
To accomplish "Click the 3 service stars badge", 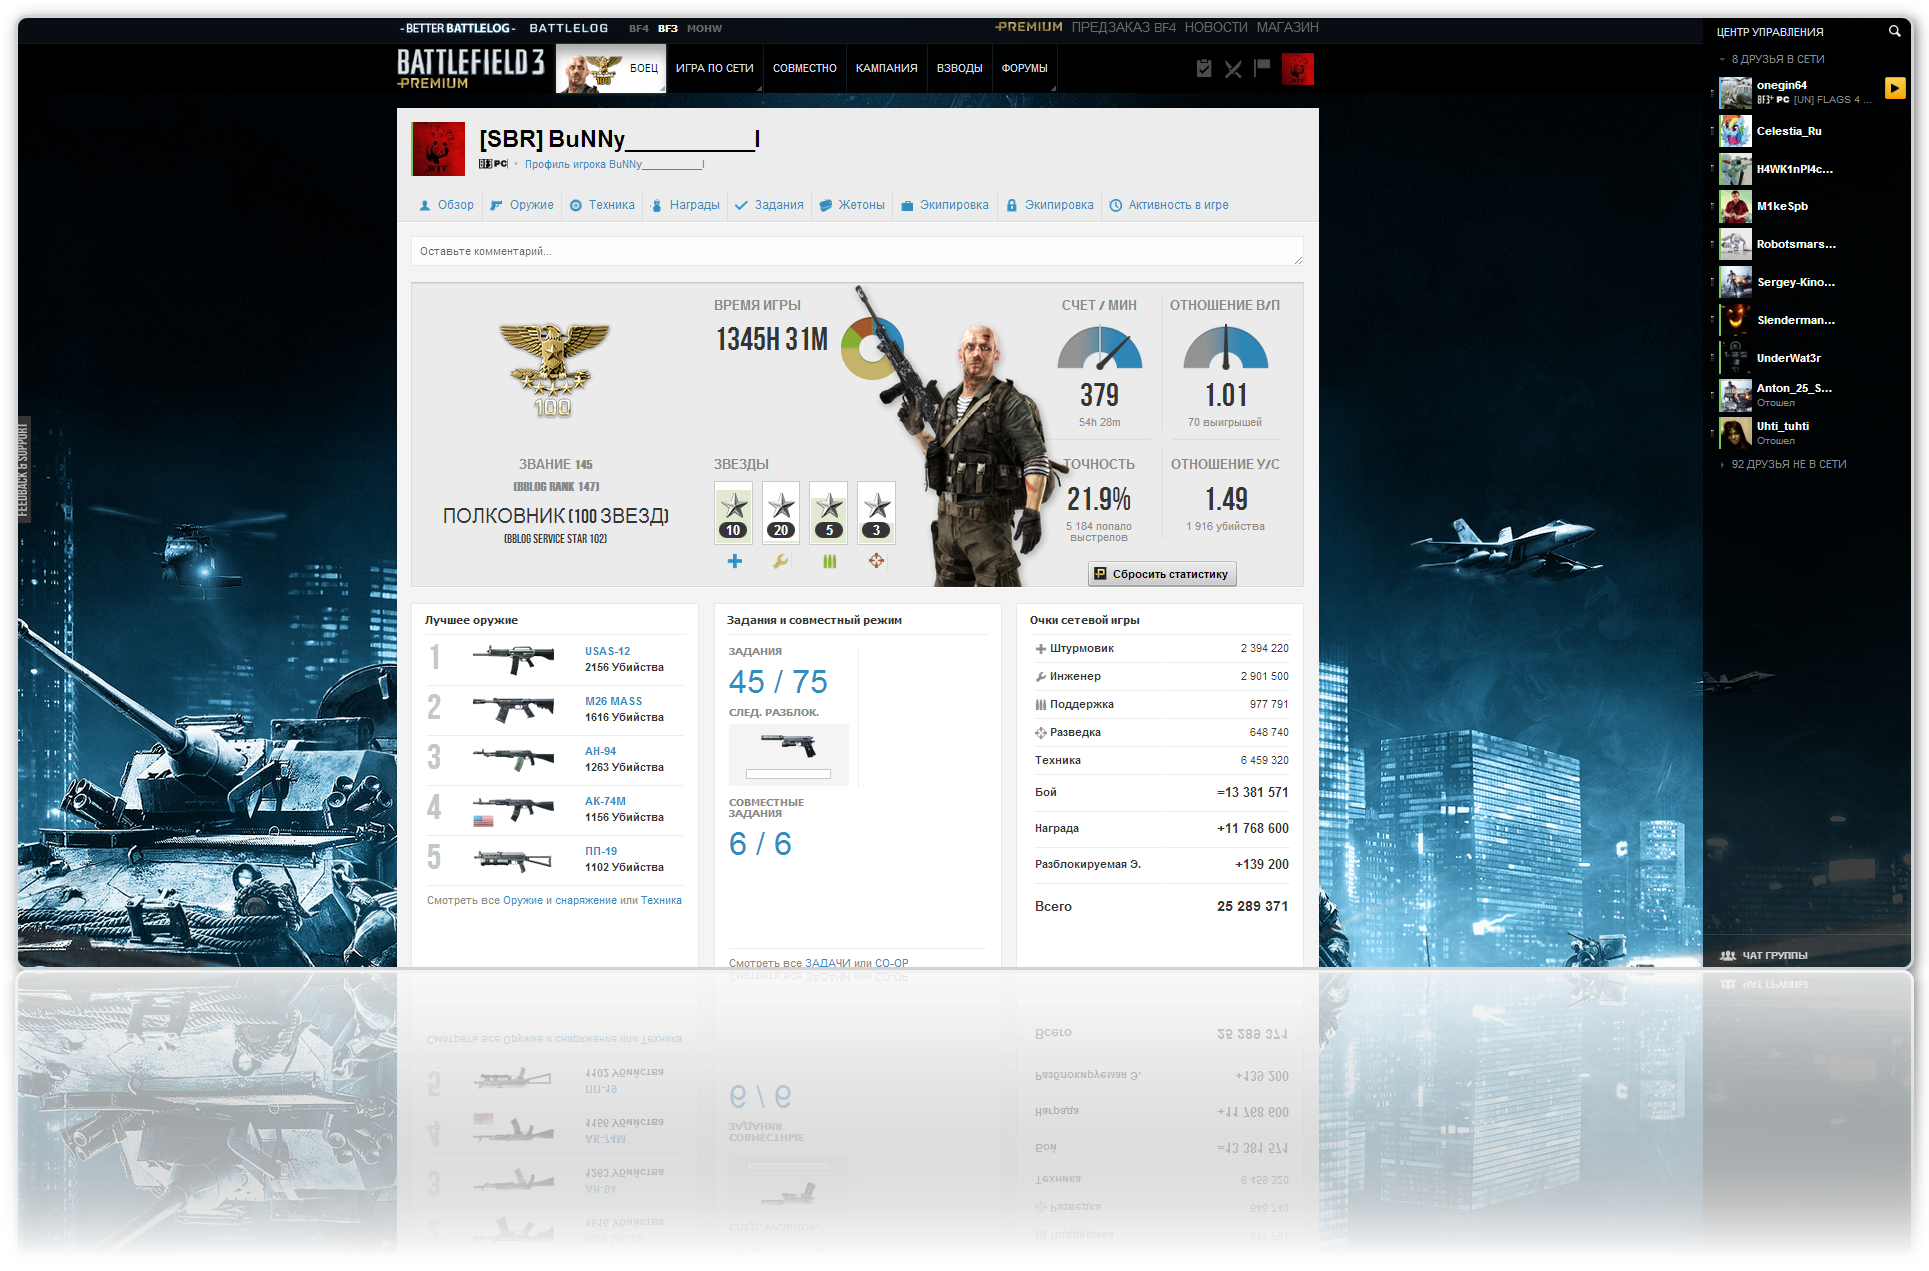I will (x=877, y=513).
